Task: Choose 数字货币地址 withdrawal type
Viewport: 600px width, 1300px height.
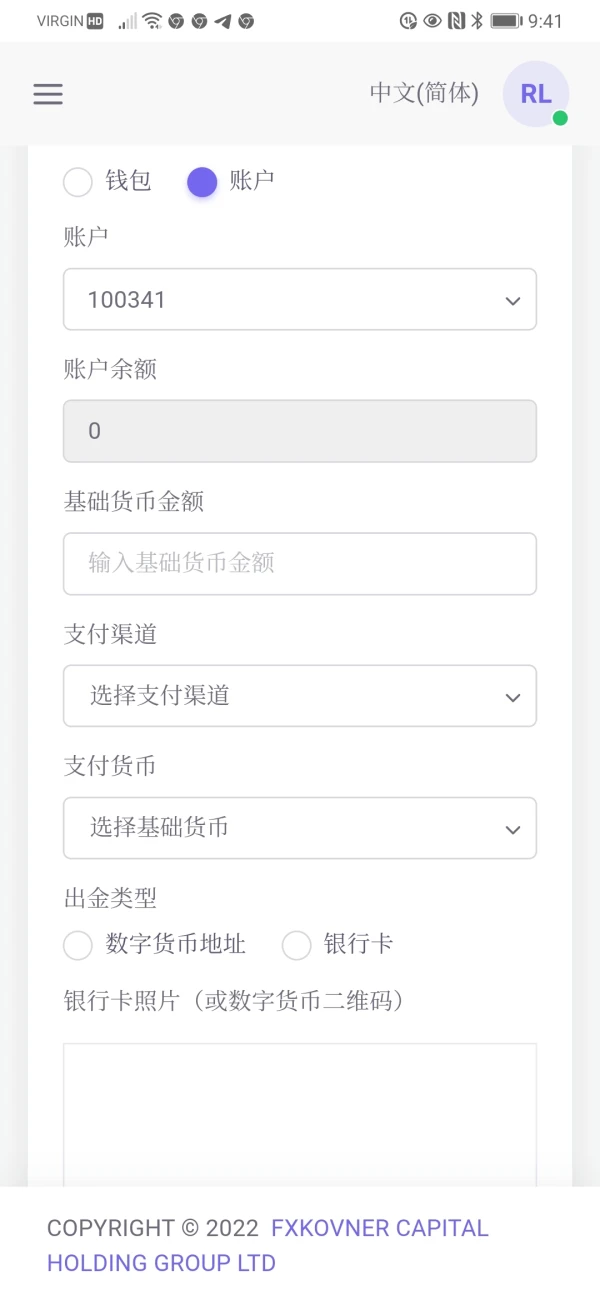Action: [x=78, y=945]
